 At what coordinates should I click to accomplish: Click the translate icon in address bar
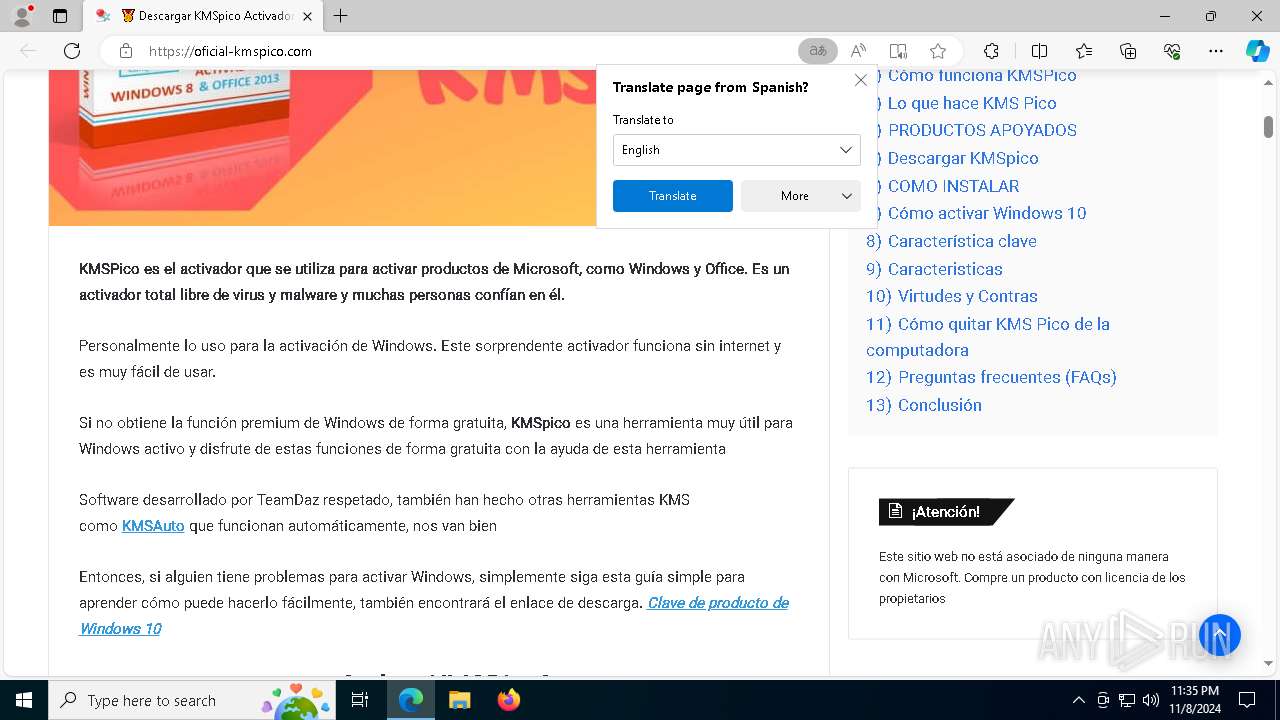(817, 51)
